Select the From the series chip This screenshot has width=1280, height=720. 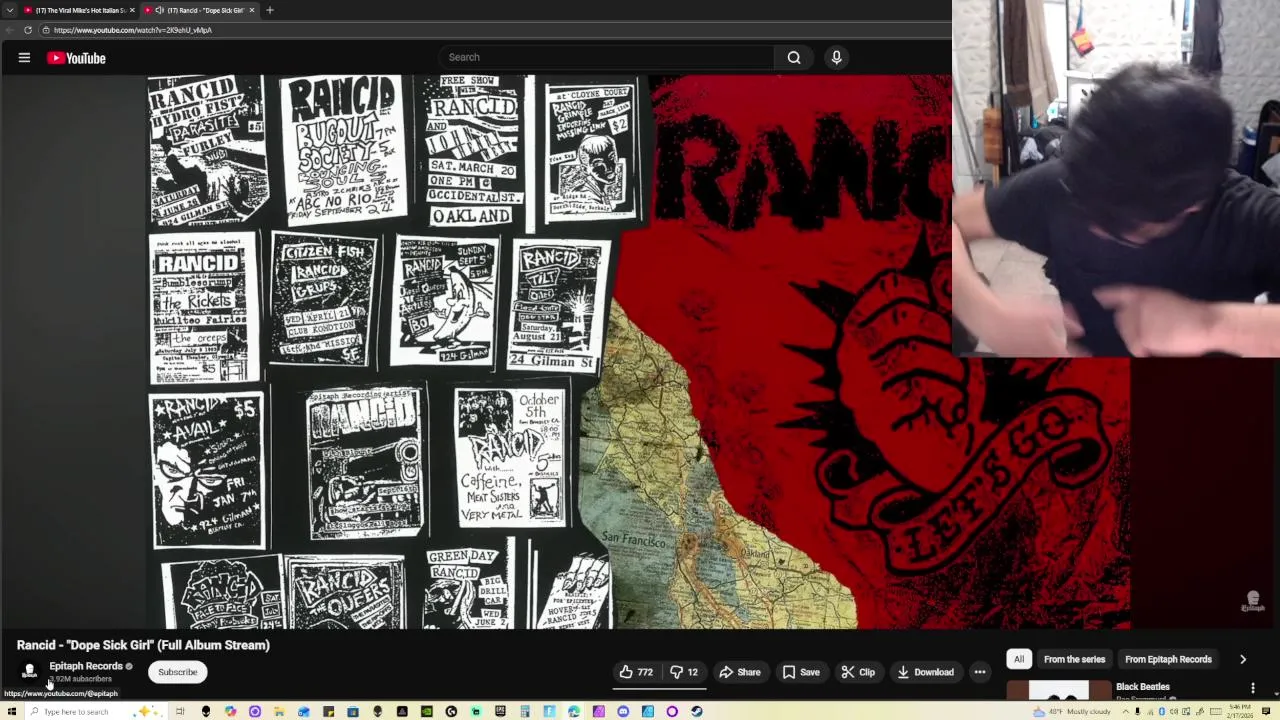tap(1074, 659)
